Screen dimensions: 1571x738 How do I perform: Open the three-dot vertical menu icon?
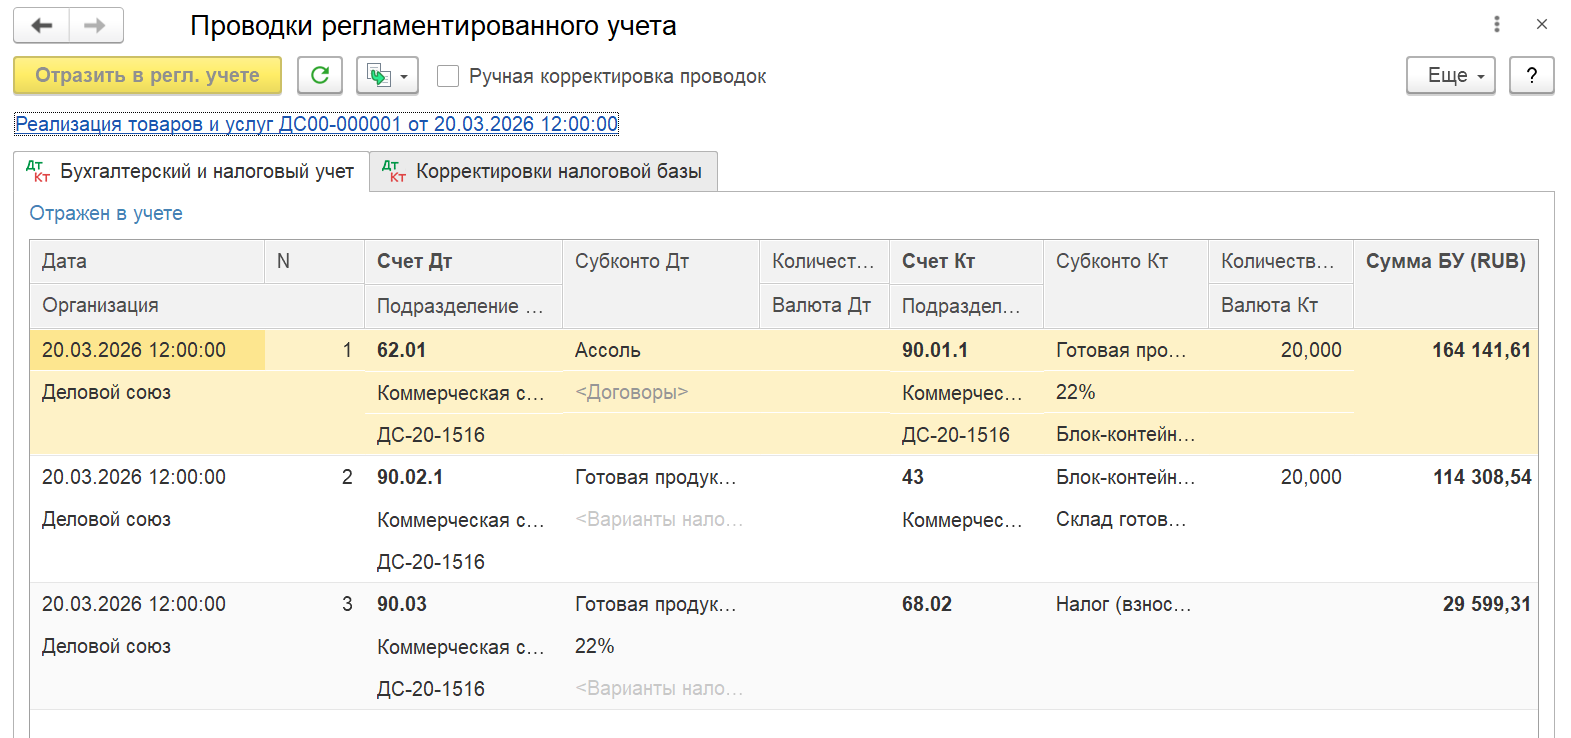[1497, 24]
